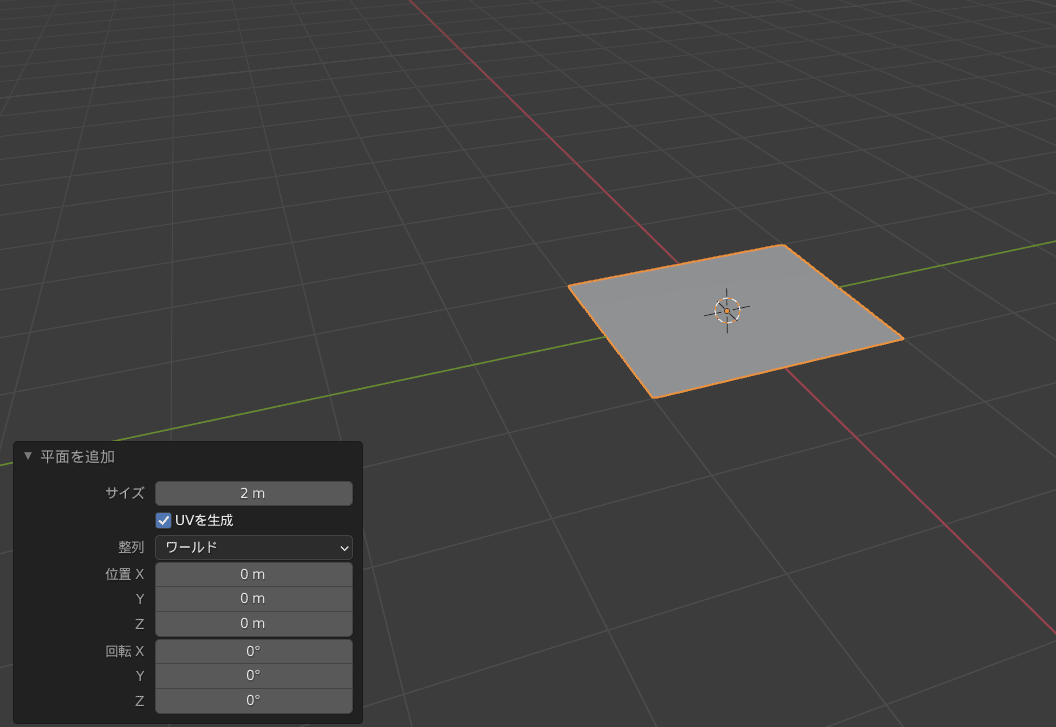The height and width of the screenshot is (727, 1056).
Task: Click the 位置 Y value field
Action: pos(254,598)
